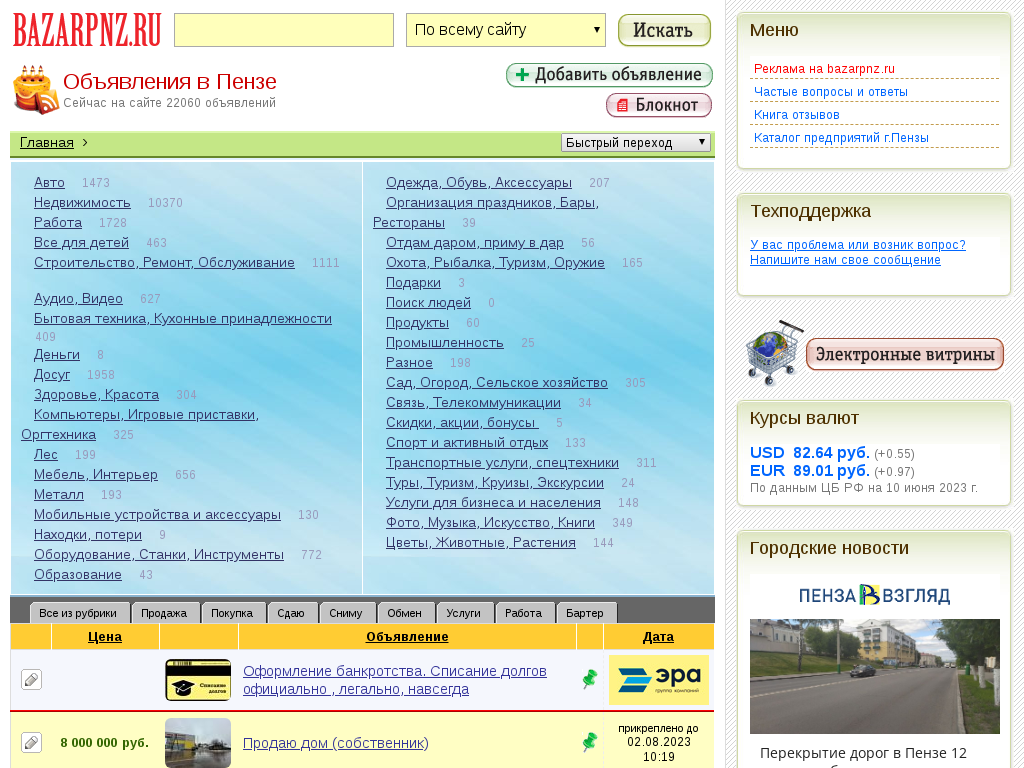The image size is (1024, 768).
Task: Select the Сниму tab
Action: pyautogui.click(x=345, y=613)
